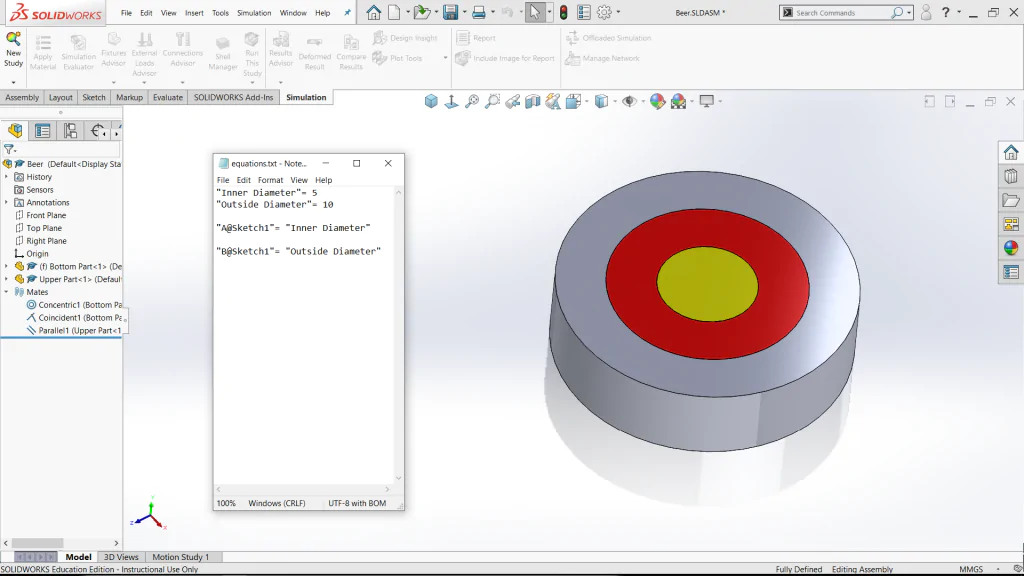The width and height of the screenshot is (1024, 576).
Task: Click the yellow inner circle face
Action: coord(707,283)
